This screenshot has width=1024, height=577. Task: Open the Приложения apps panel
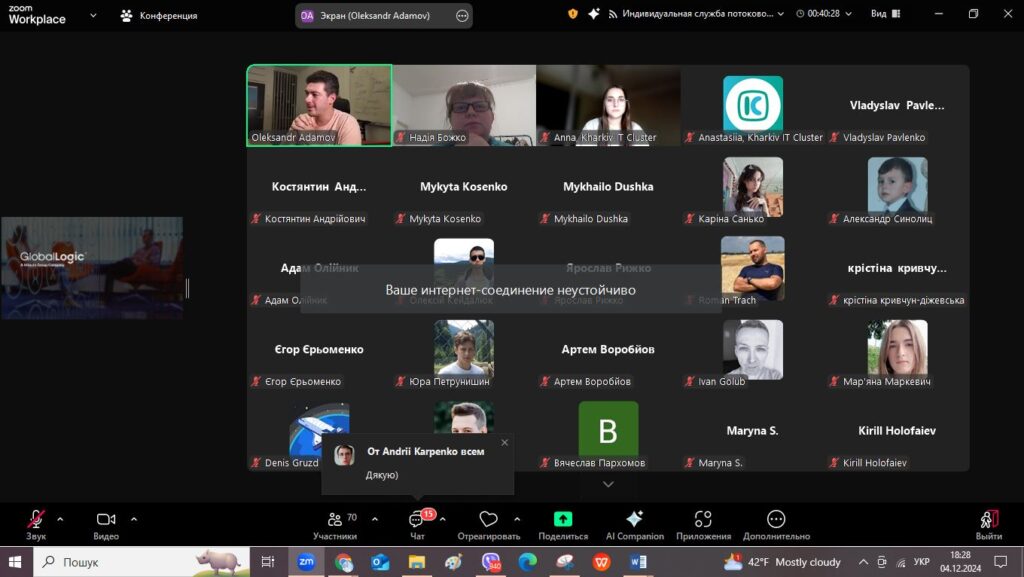(703, 525)
